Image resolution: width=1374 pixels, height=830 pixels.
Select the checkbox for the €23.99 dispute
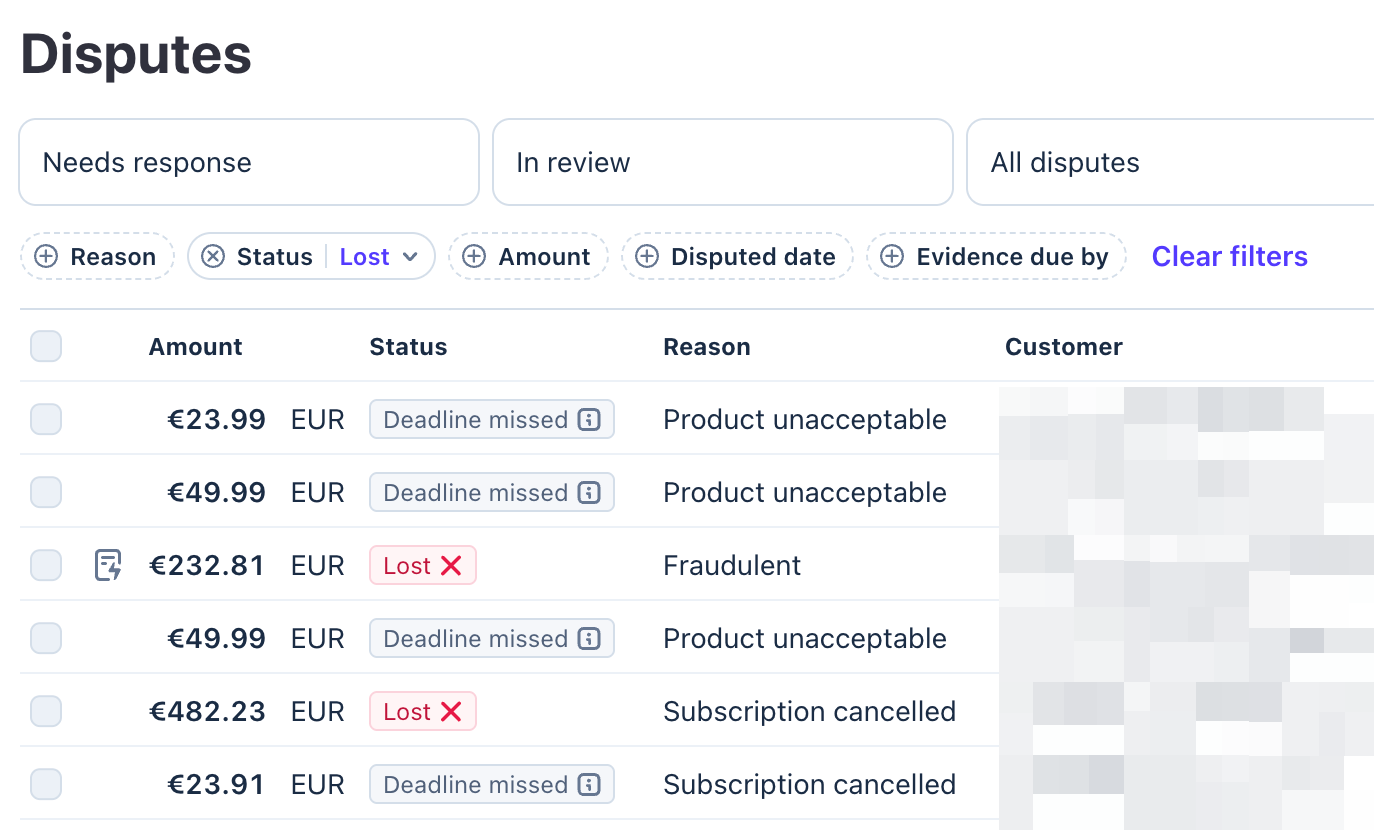pyautogui.click(x=46, y=420)
